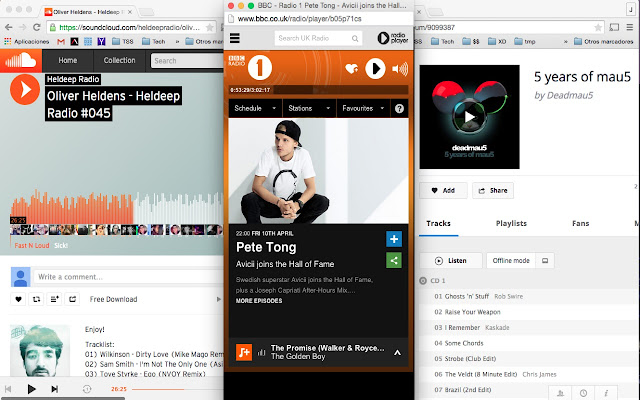Switch to Tracks tab
Viewport: 640px width, 400px height.
[x=438, y=223]
